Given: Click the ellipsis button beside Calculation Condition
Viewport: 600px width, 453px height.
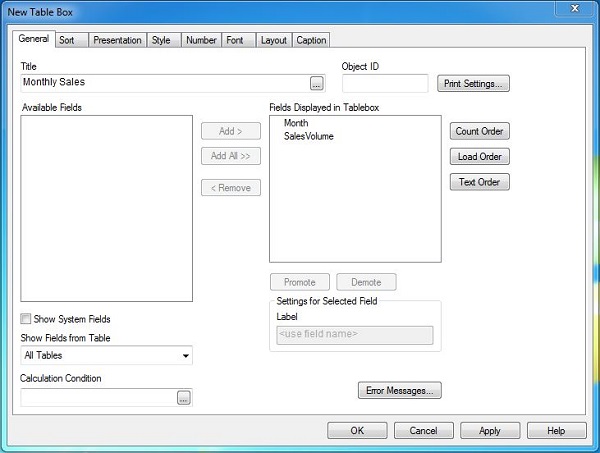Looking at the screenshot, I should (183, 398).
